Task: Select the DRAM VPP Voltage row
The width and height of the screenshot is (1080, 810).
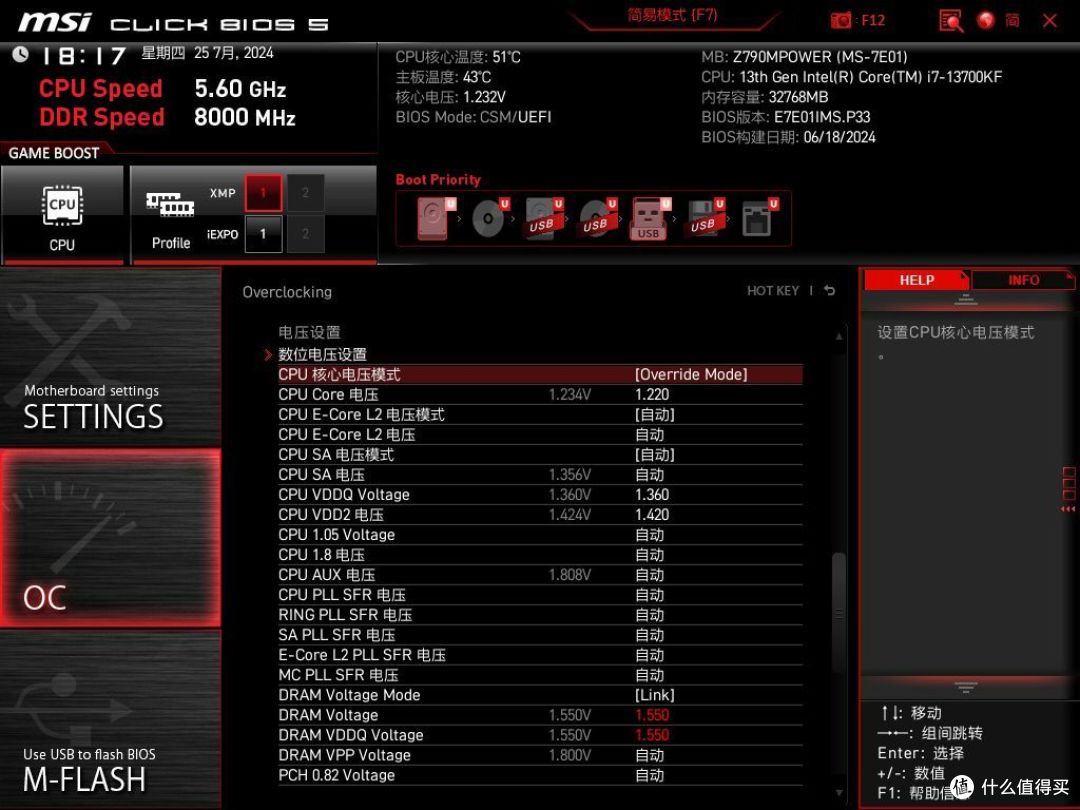Action: point(540,755)
